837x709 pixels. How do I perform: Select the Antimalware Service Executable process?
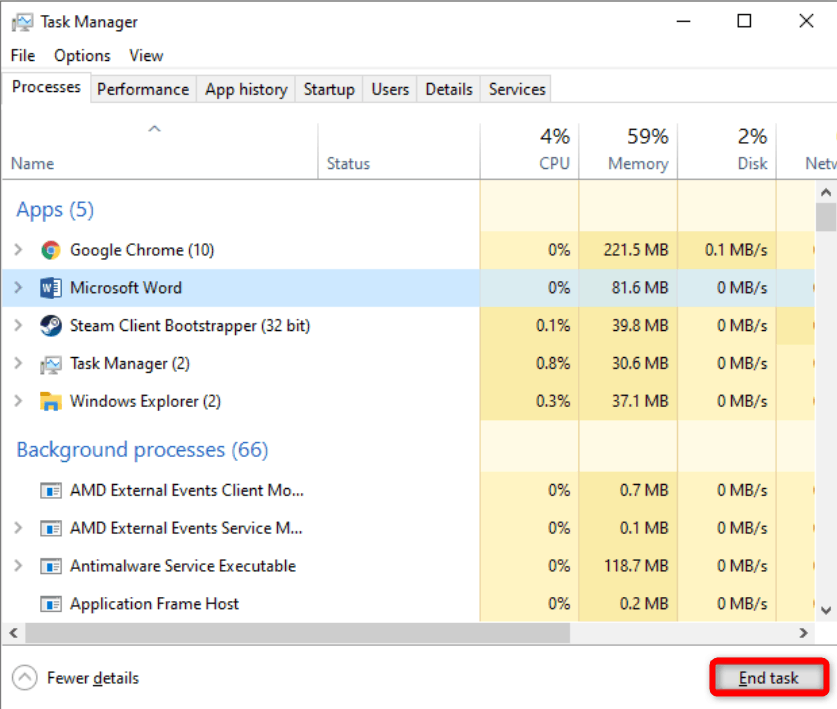[408, 566]
